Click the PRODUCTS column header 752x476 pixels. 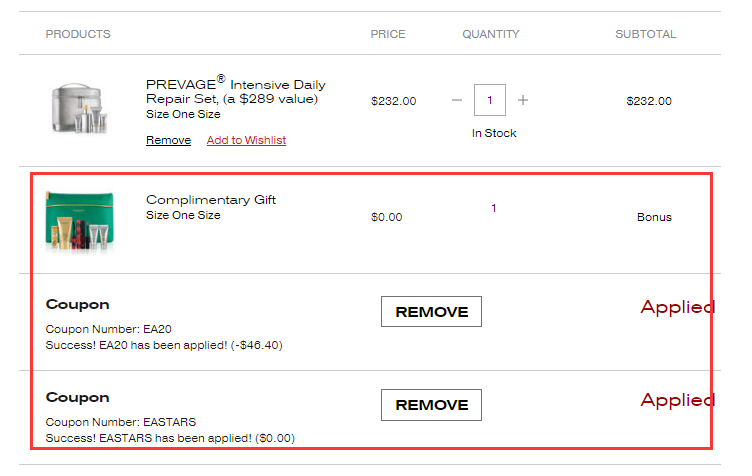tap(78, 34)
